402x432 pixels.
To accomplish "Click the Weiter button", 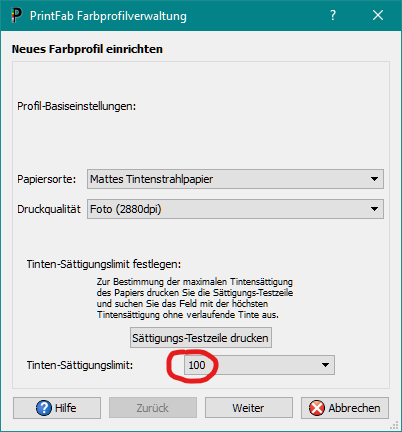I will pos(249,408).
